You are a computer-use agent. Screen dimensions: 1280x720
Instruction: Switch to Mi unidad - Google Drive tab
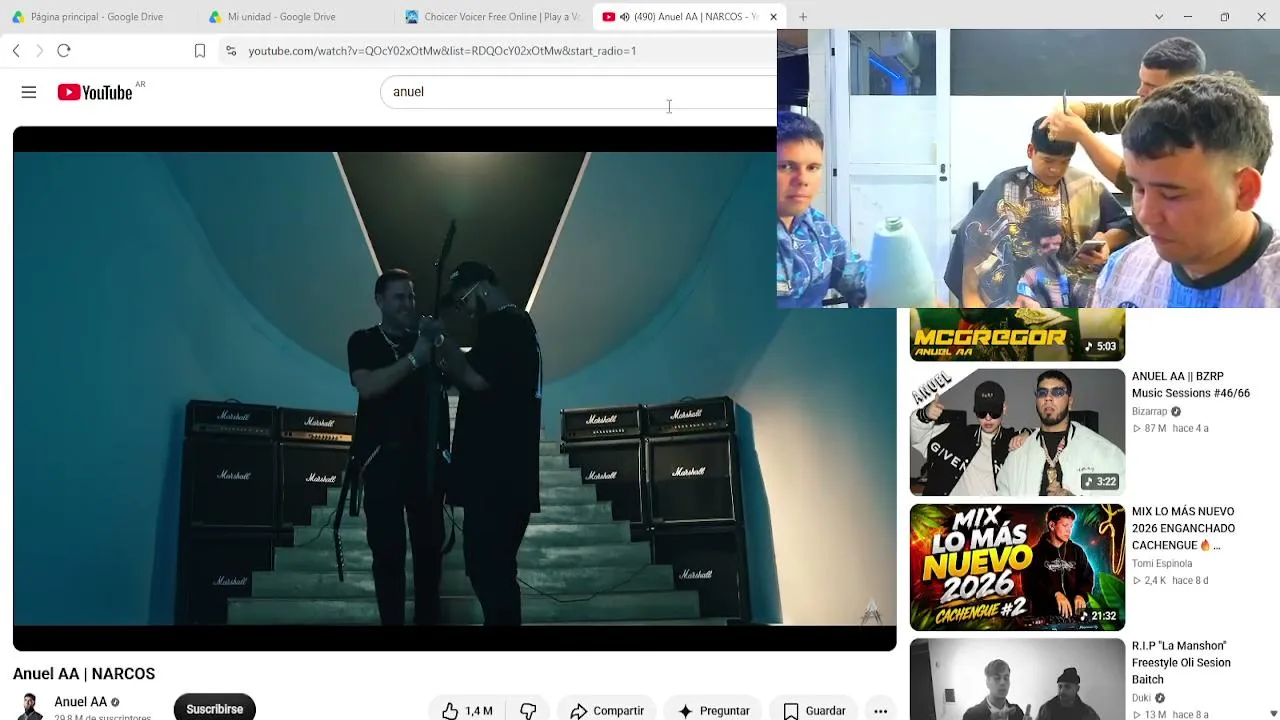point(290,17)
